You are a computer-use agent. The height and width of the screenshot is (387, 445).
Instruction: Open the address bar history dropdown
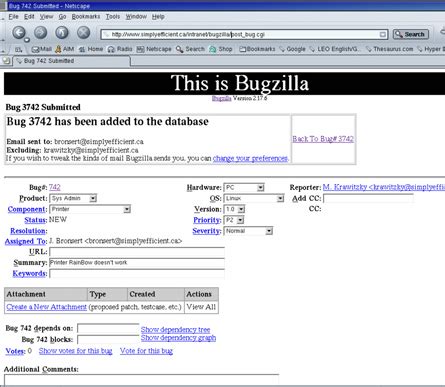[x=383, y=34]
